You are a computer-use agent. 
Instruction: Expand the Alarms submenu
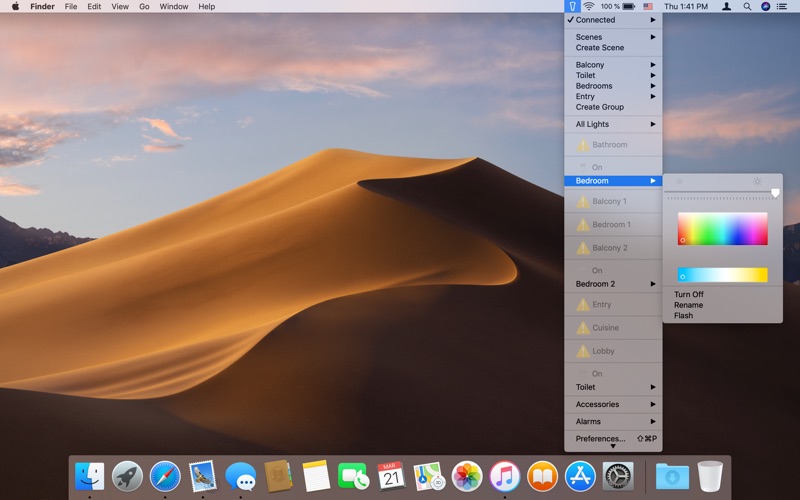(x=613, y=421)
